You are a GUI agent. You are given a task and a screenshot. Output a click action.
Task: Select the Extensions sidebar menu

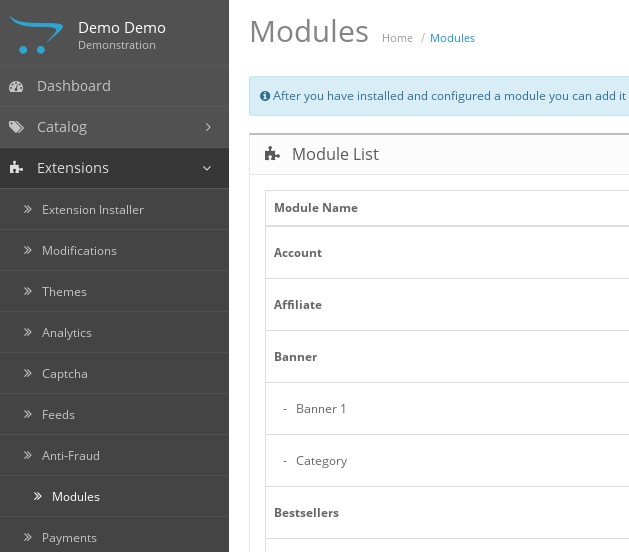tap(114, 168)
